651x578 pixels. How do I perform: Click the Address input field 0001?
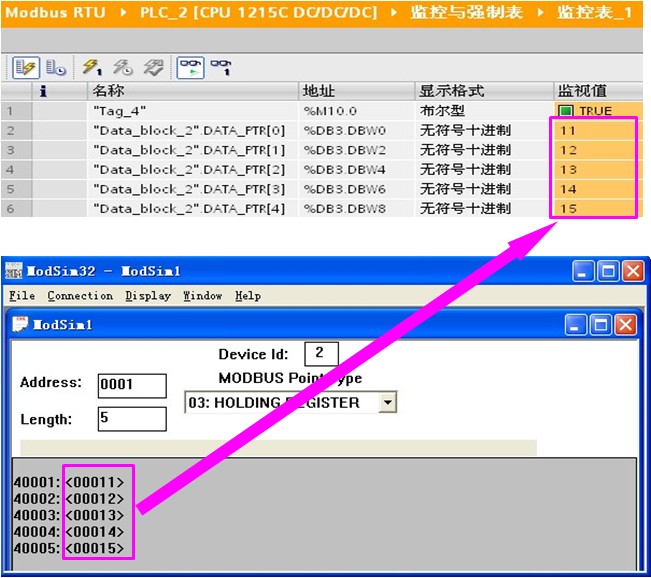[132, 385]
